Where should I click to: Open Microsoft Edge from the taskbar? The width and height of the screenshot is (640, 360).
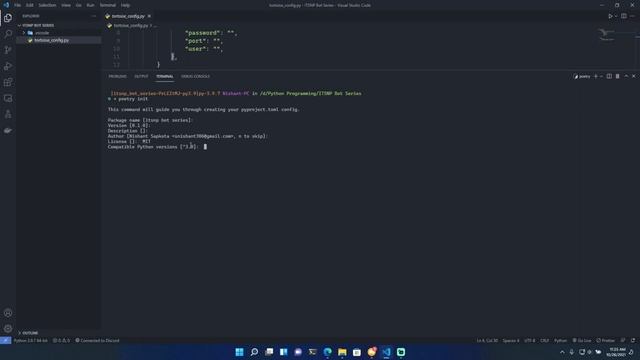327,352
